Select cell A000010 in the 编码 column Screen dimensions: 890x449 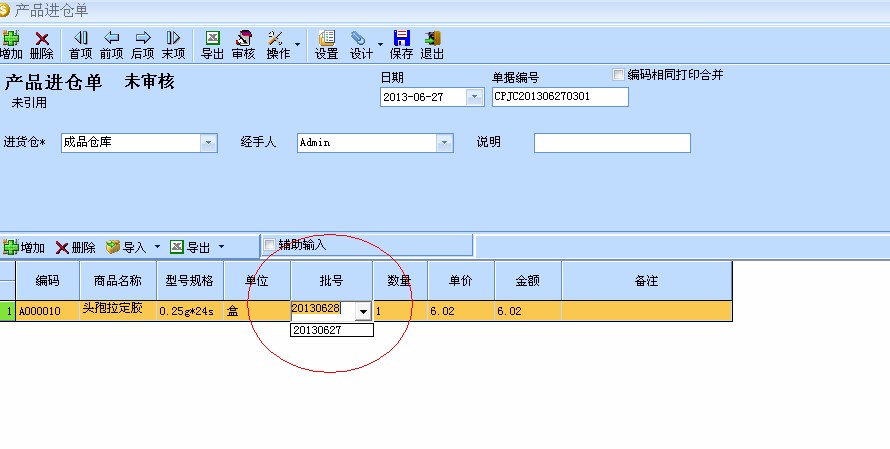48,311
